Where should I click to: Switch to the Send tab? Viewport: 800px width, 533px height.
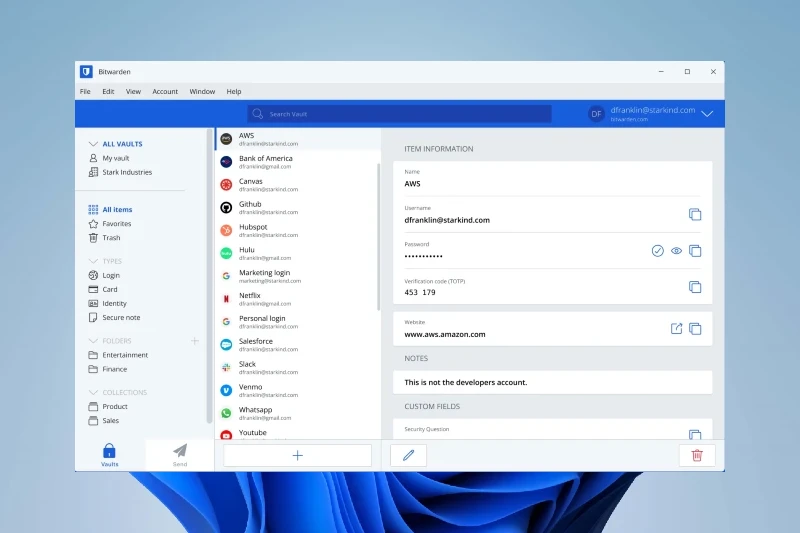click(180, 455)
